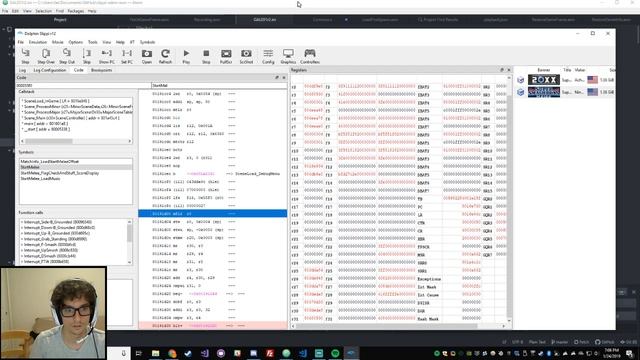Select the 20XX game banner entry
The height and width of the screenshot is (360, 640).
tap(543, 80)
